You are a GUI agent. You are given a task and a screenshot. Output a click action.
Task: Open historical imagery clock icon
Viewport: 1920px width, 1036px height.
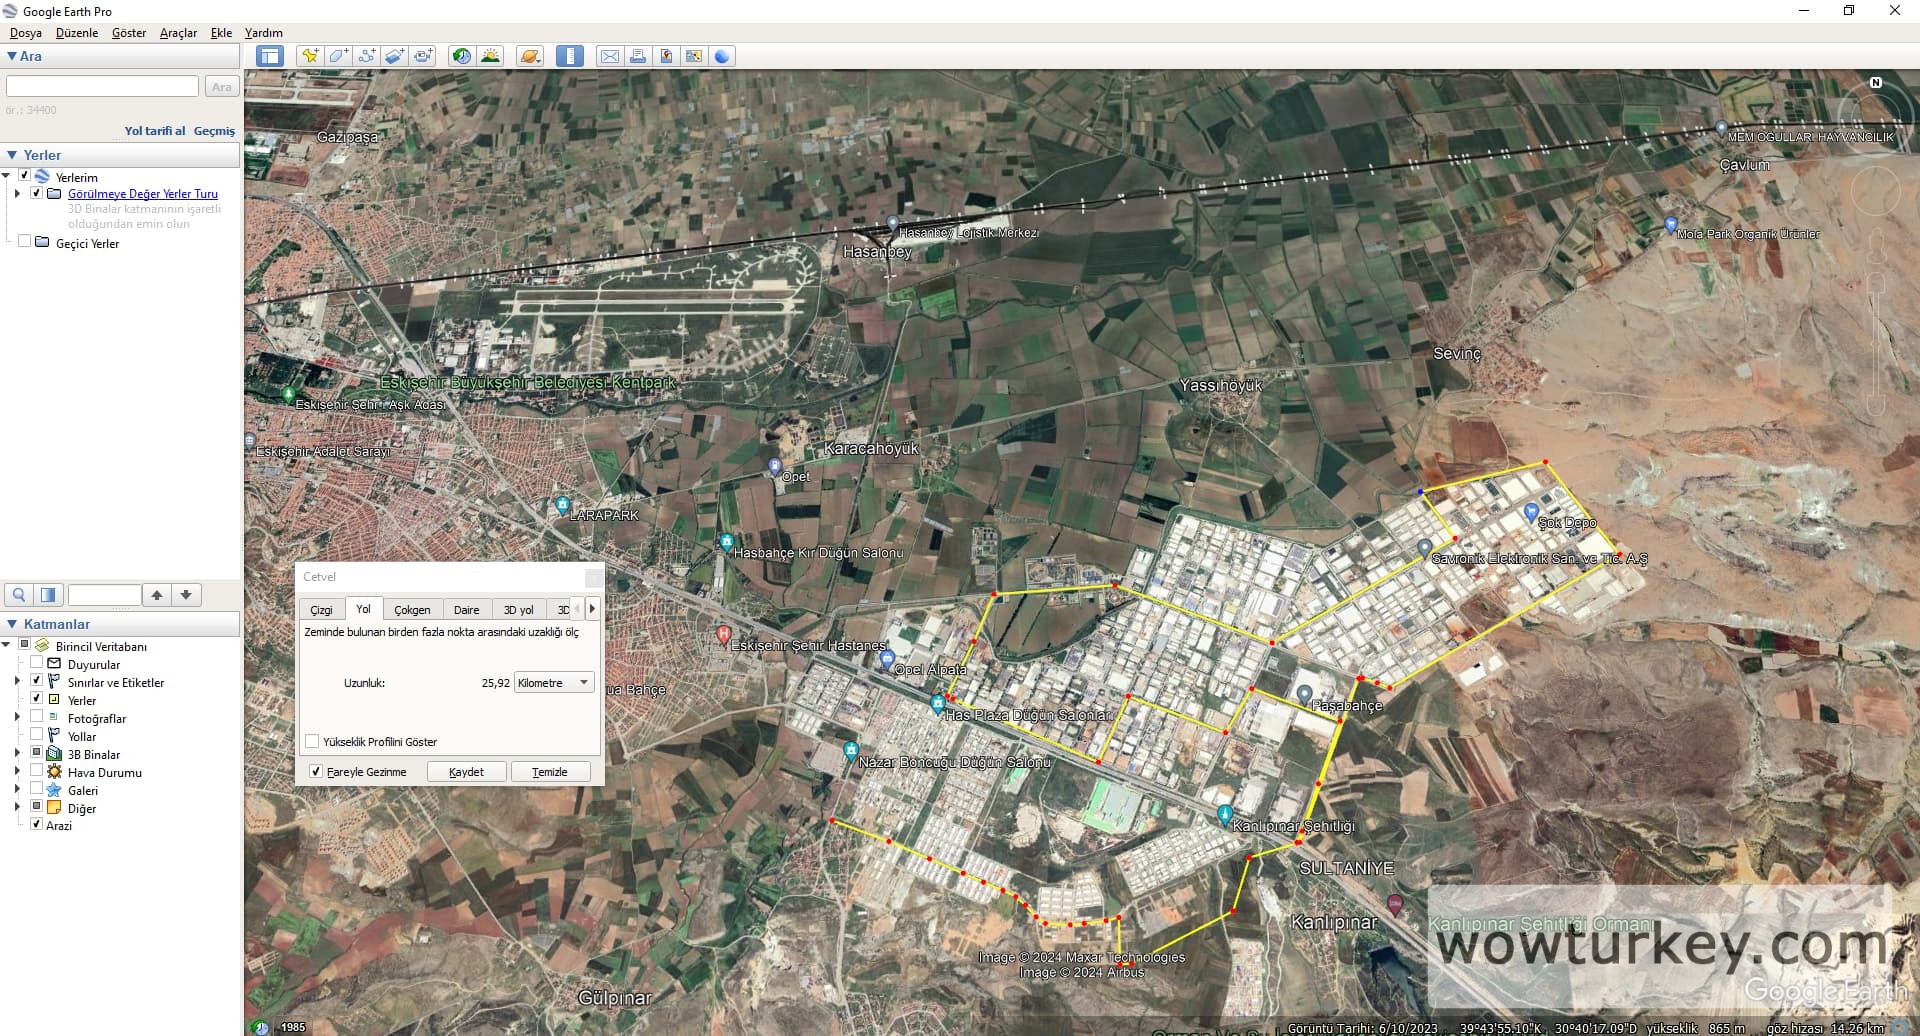(x=461, y=56)
